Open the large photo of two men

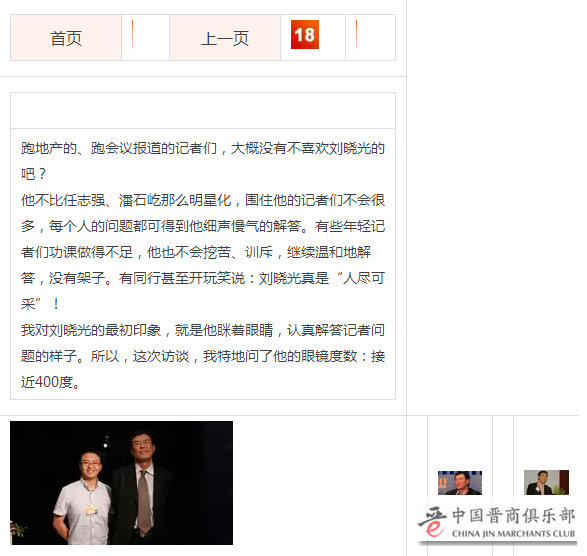click(121, 483)
